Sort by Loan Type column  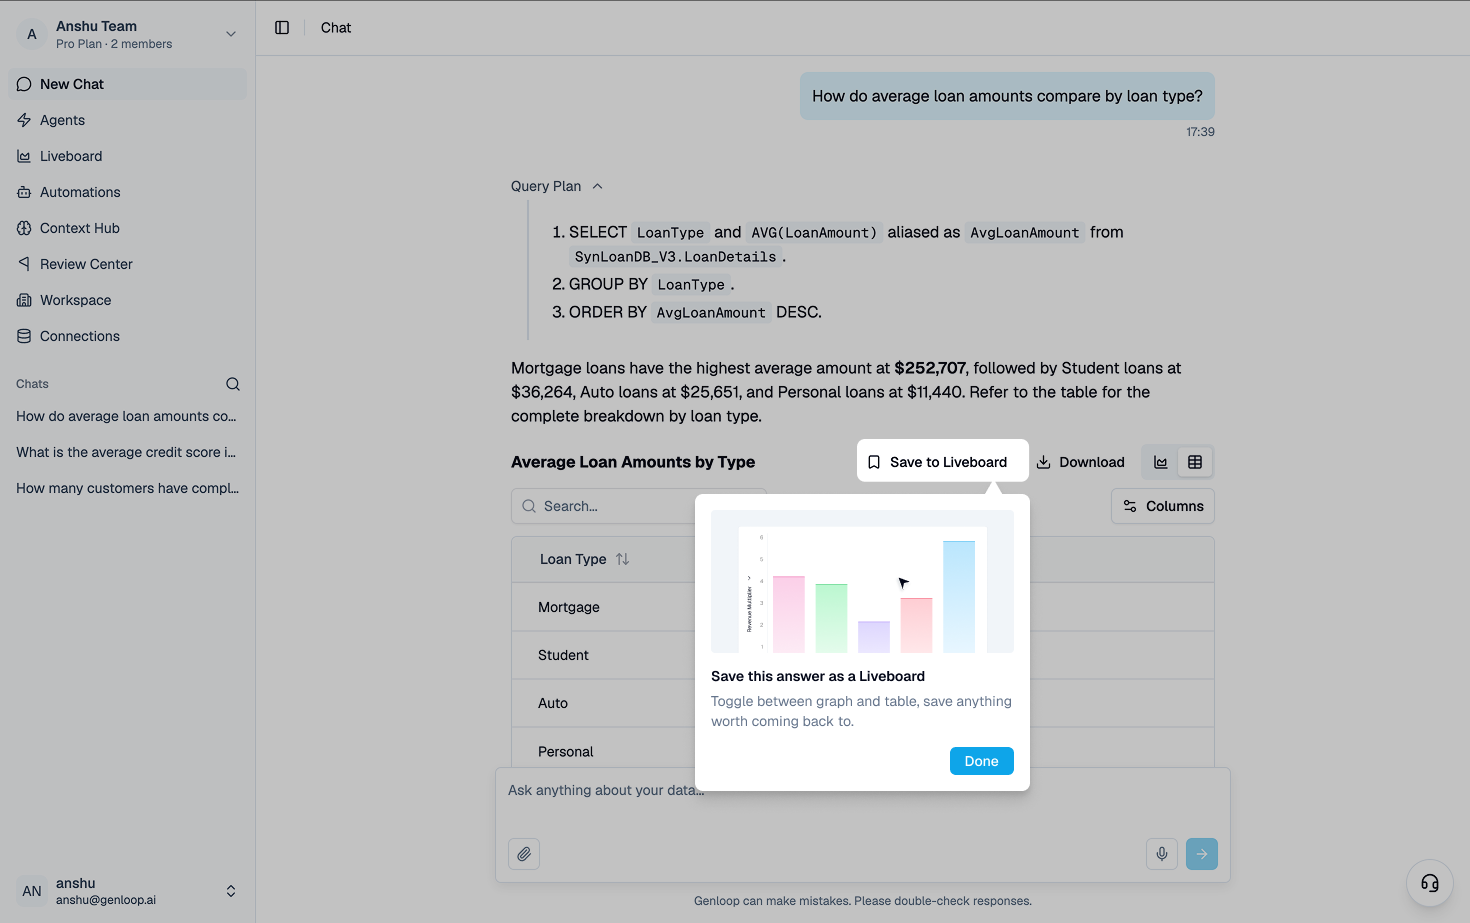(584, 559)
